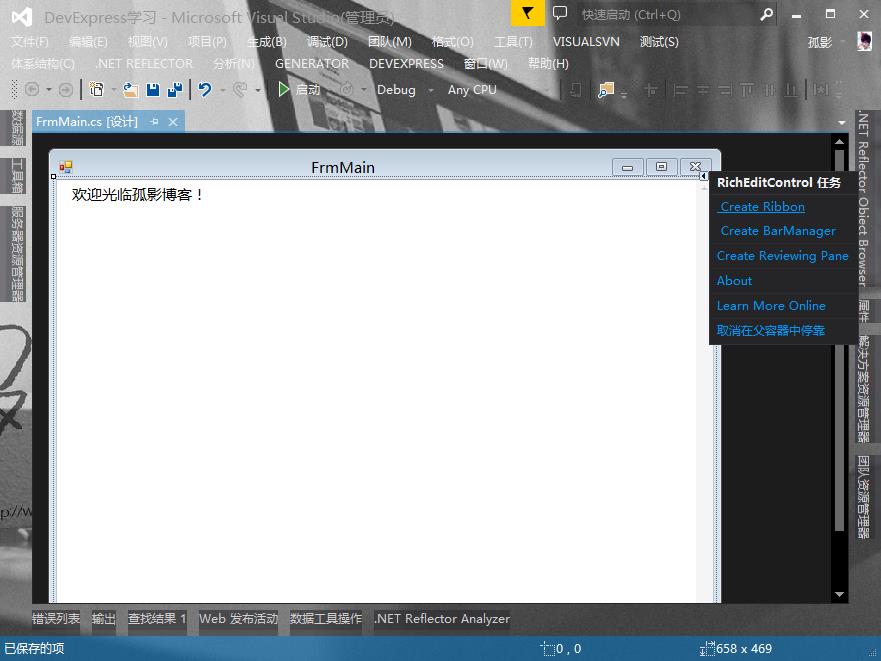Click the align lefts icon
This screenshot has width=881, height=661.
coord(680,90)
